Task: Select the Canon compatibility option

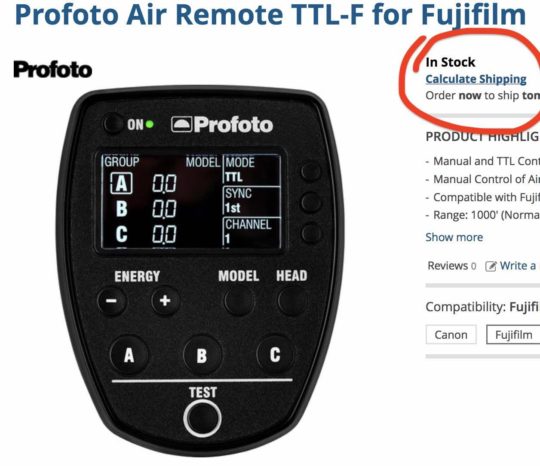Action: point(451,334)
